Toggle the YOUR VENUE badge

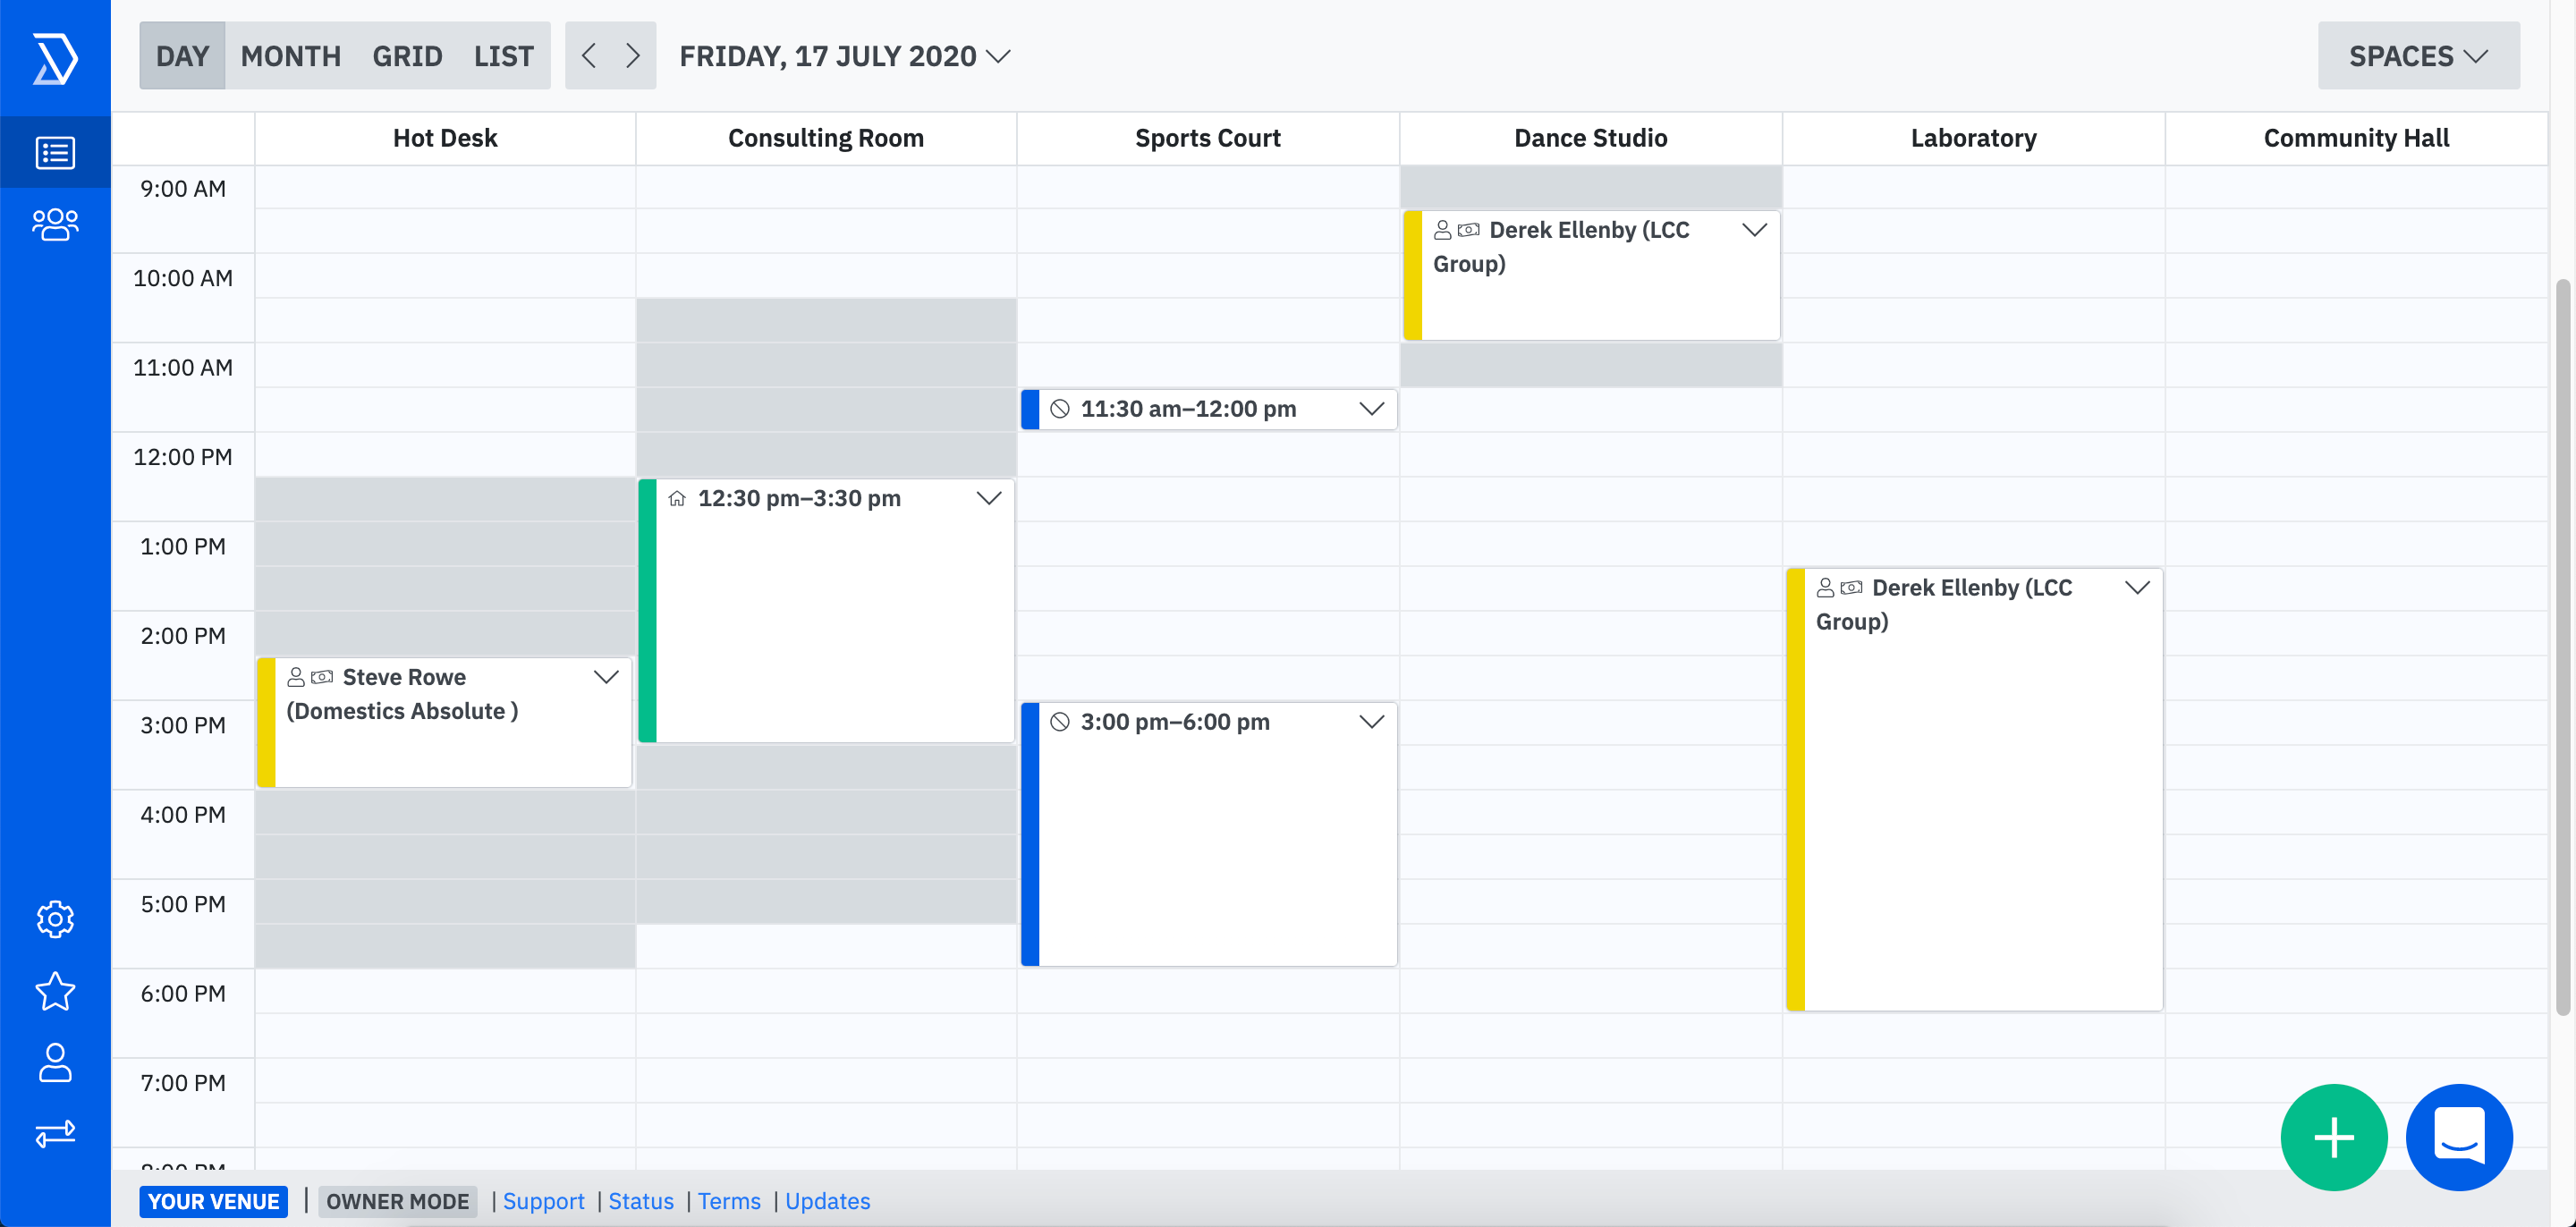tap(213, 1201)
